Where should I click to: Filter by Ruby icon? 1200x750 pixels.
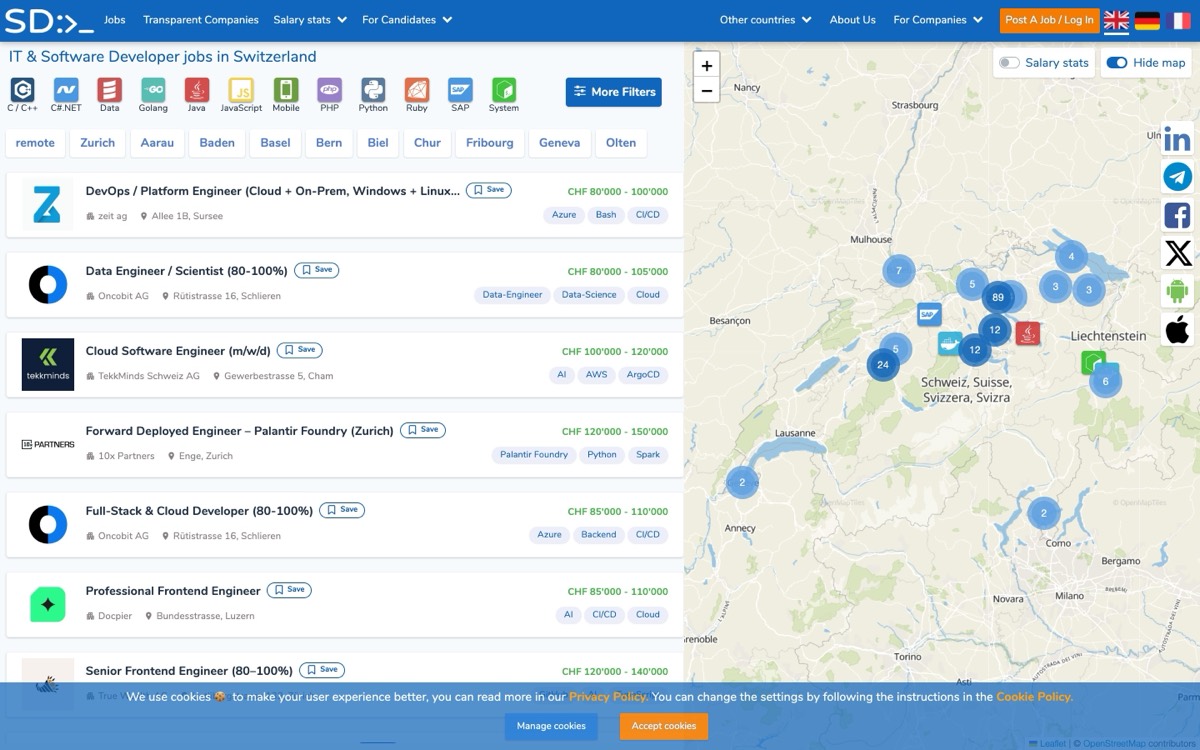click(417, 90)
